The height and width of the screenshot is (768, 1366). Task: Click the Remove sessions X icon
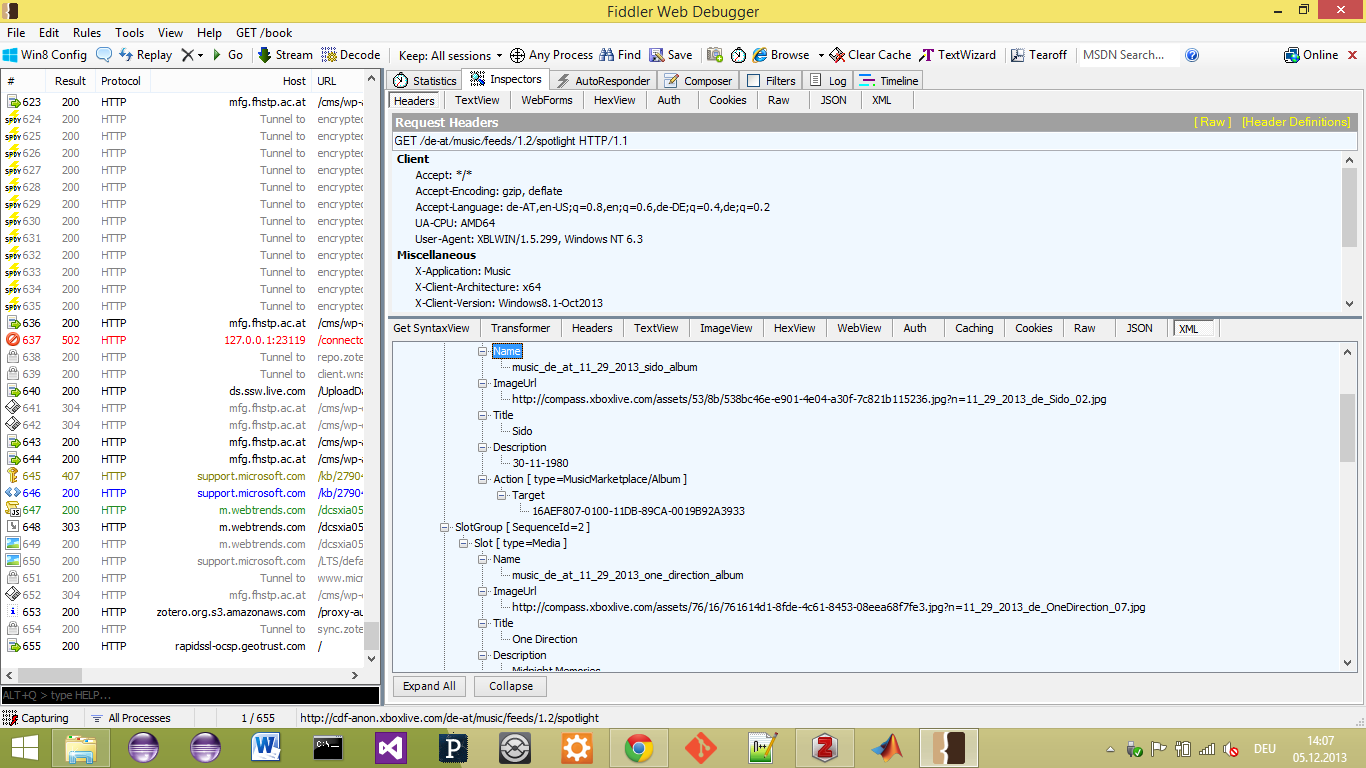point(187,55)
